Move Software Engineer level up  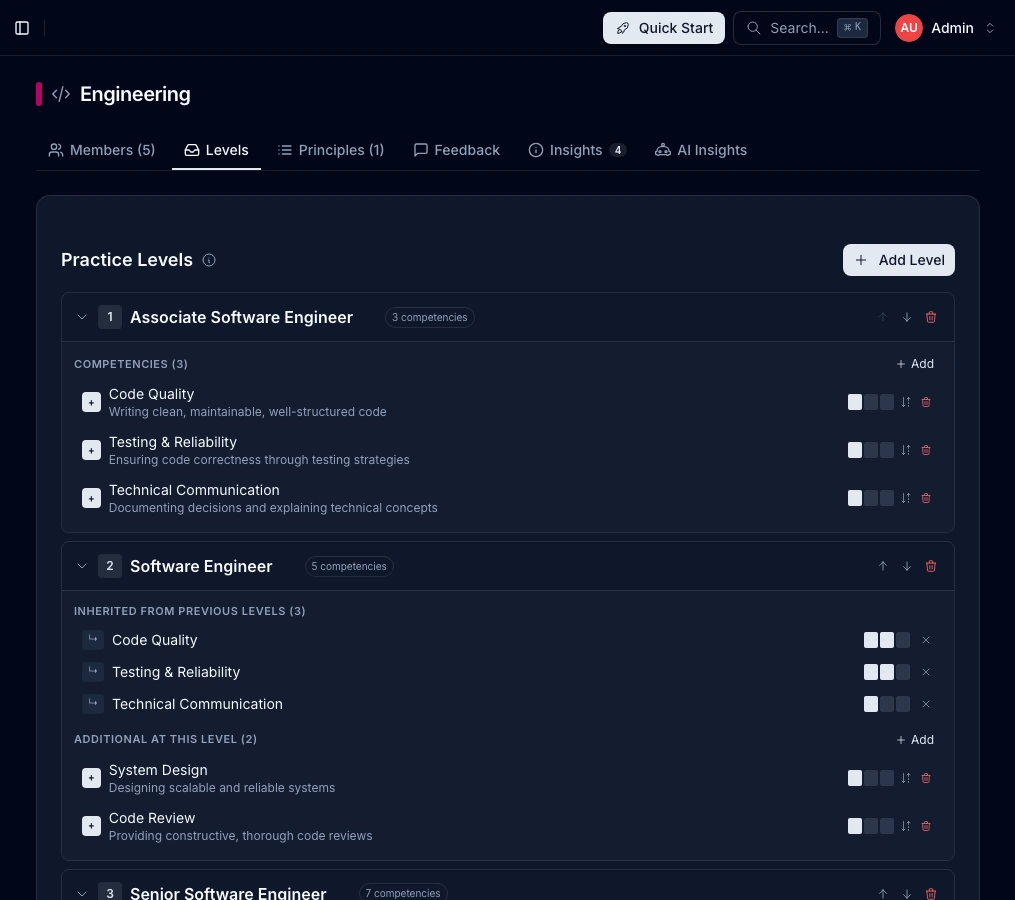(883, 567)
